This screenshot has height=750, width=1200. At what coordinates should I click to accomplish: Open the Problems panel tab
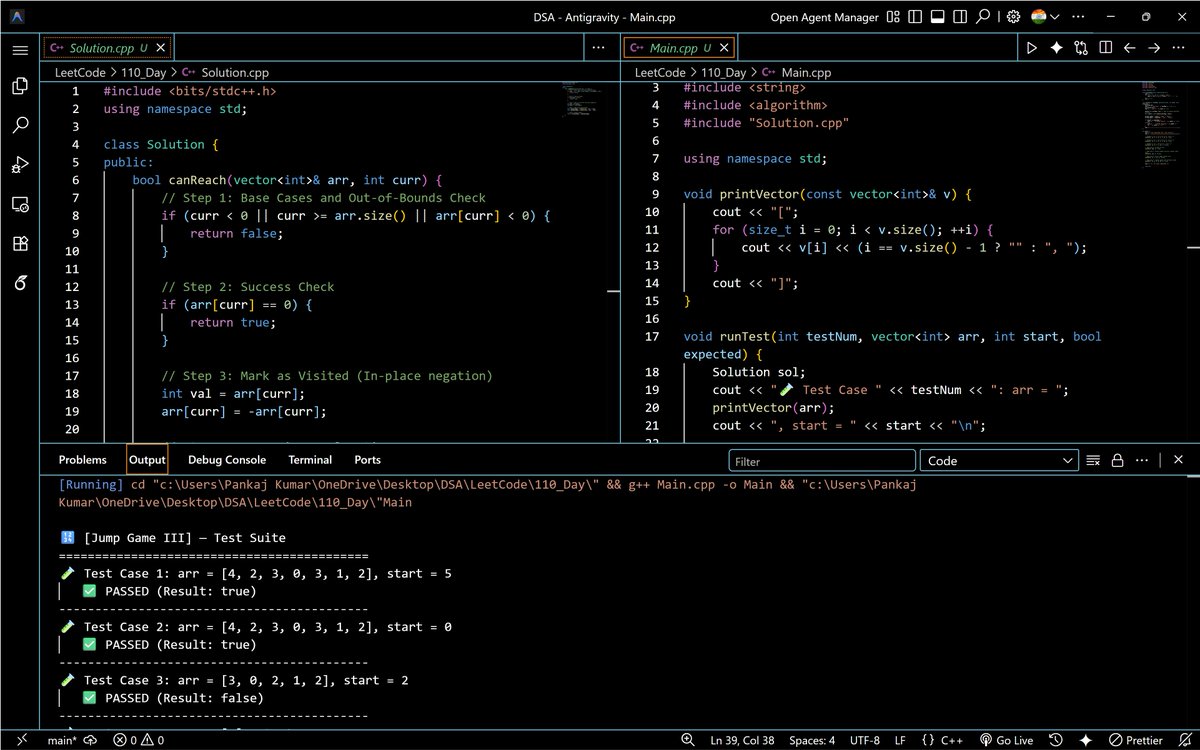[82, 460]
